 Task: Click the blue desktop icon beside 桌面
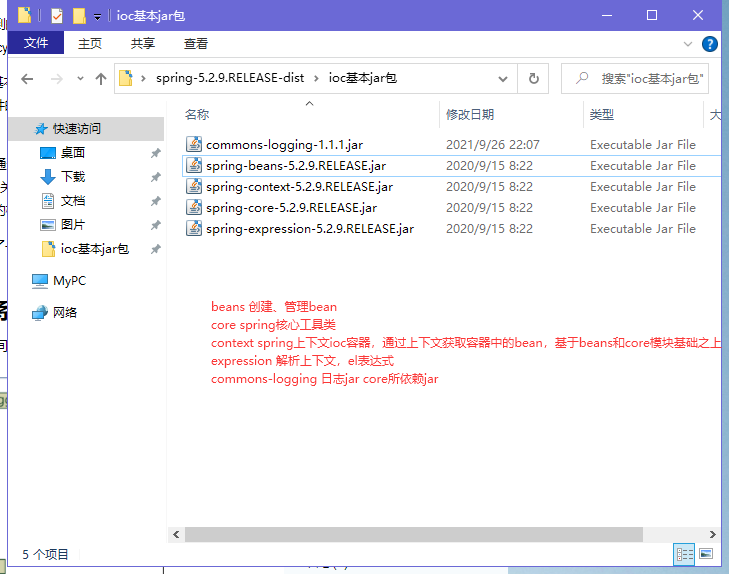tap(48, 153)
